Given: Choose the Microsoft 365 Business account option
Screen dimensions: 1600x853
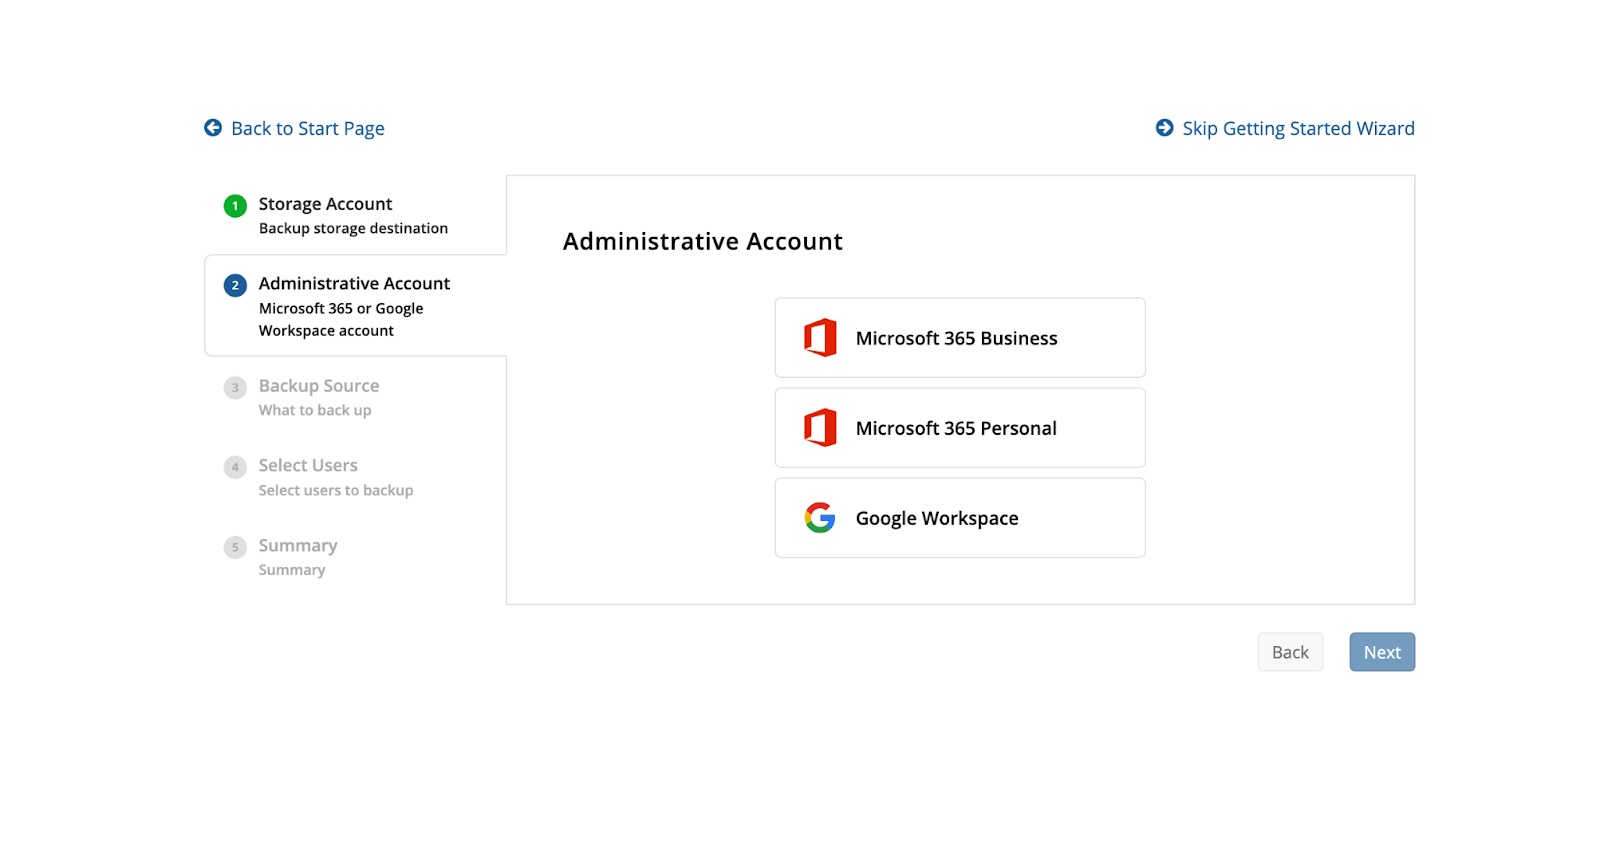Looking at the screenshot, I should [960, 338].
